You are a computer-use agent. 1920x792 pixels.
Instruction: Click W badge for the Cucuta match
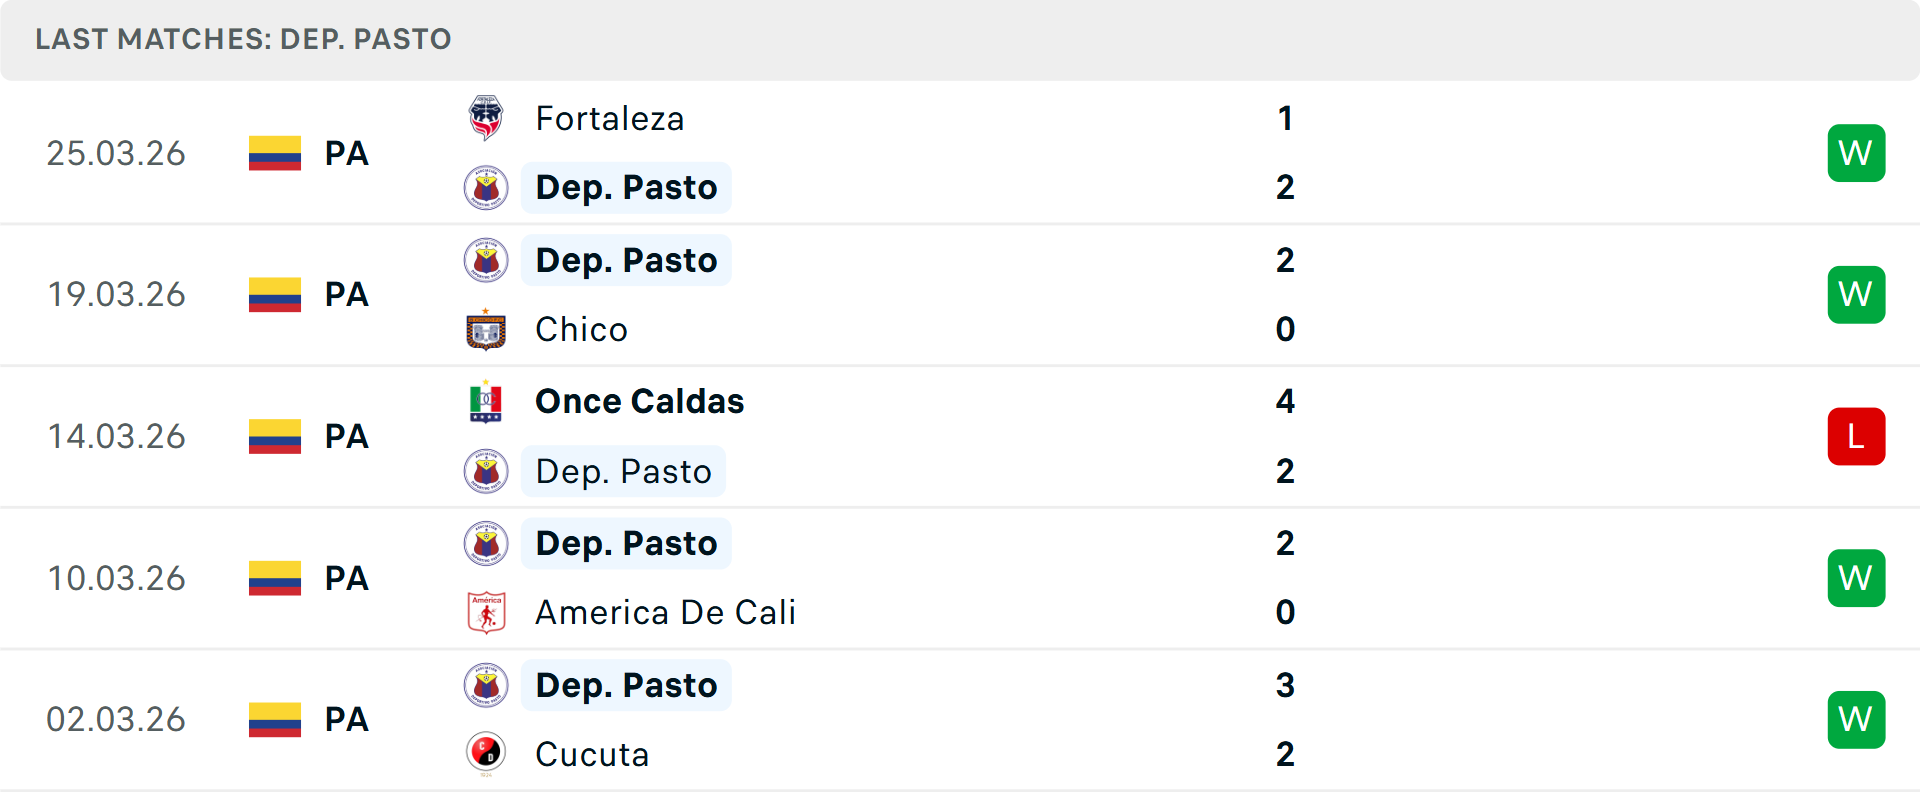coord(1856,720)
